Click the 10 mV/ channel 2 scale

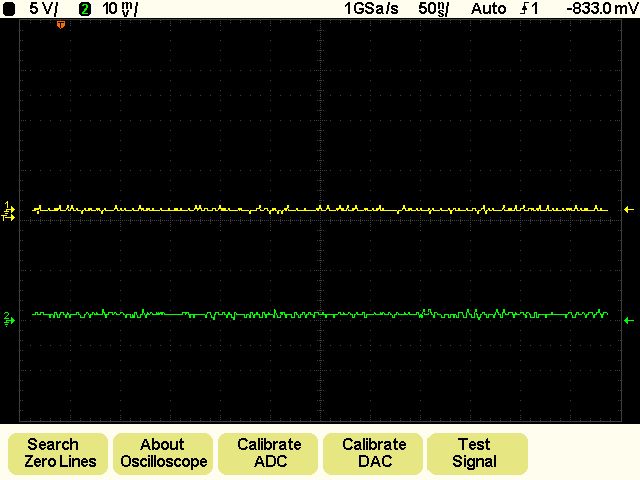(121, 8)
